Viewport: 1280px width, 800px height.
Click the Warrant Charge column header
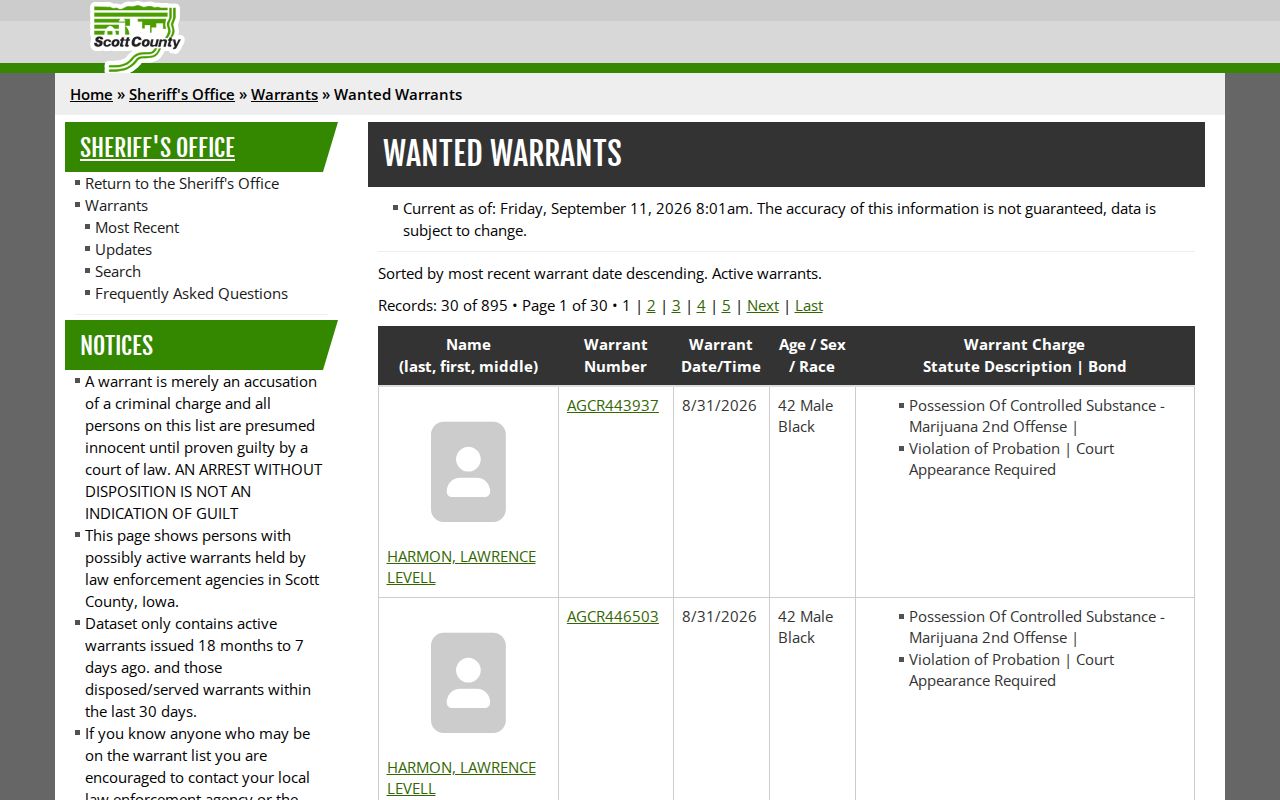[1025, 355]
